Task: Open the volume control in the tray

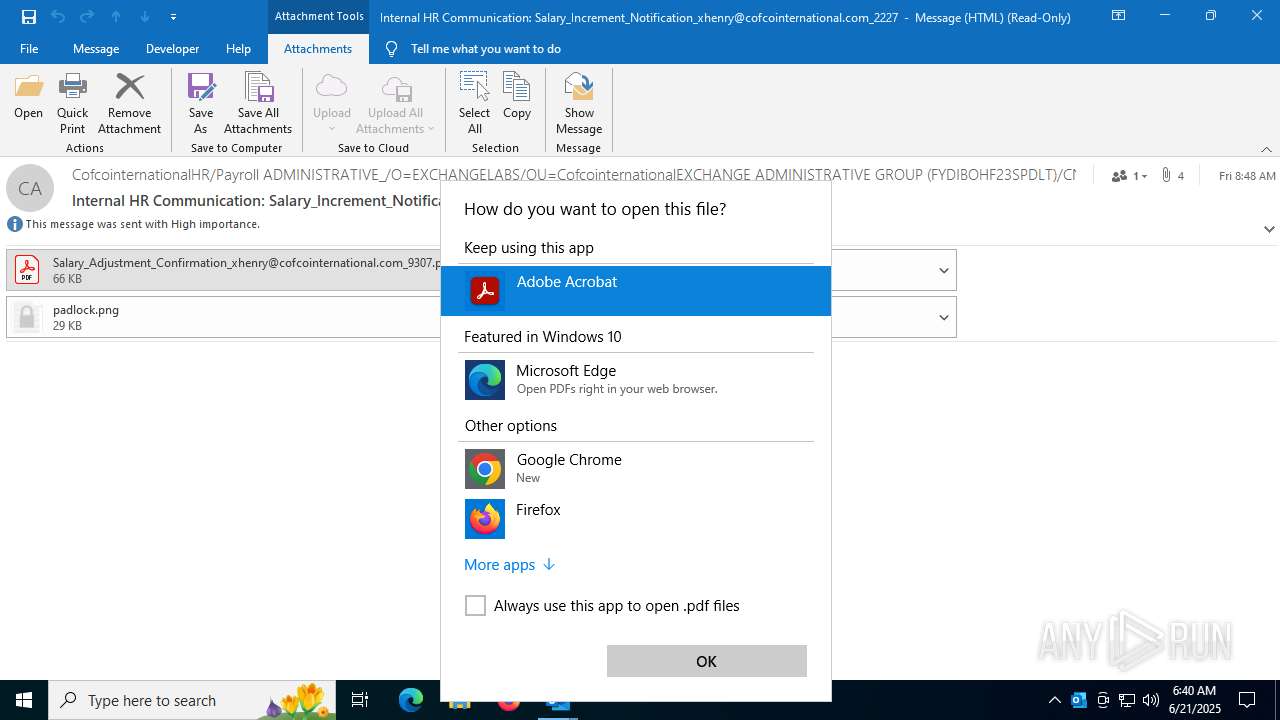Action: tap(1151, 700)
